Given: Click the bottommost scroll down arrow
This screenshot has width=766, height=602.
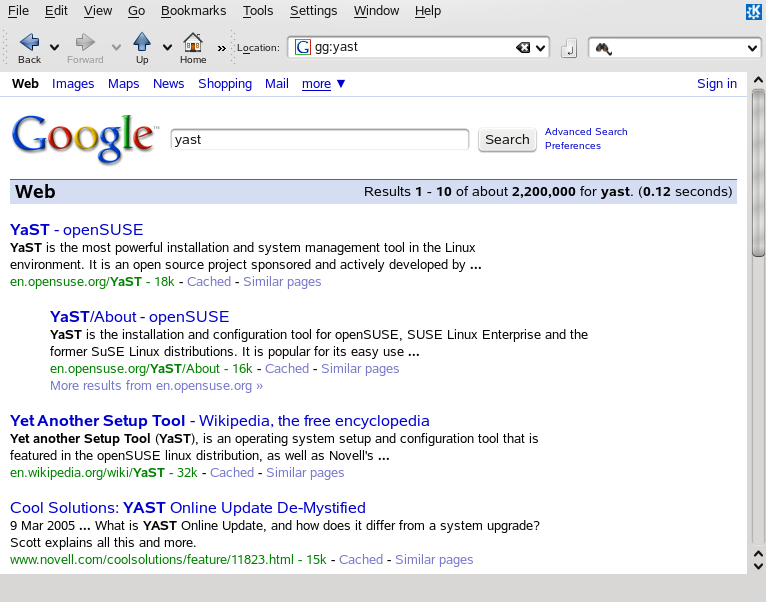Looking at the screenshot, I should pos(758,566).
